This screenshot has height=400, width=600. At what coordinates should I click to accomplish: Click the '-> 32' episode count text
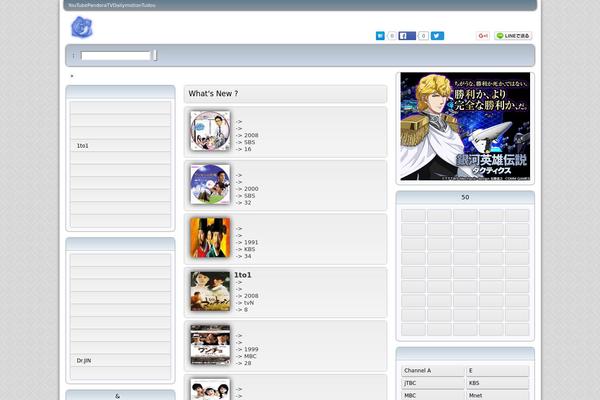click(243, 202)
